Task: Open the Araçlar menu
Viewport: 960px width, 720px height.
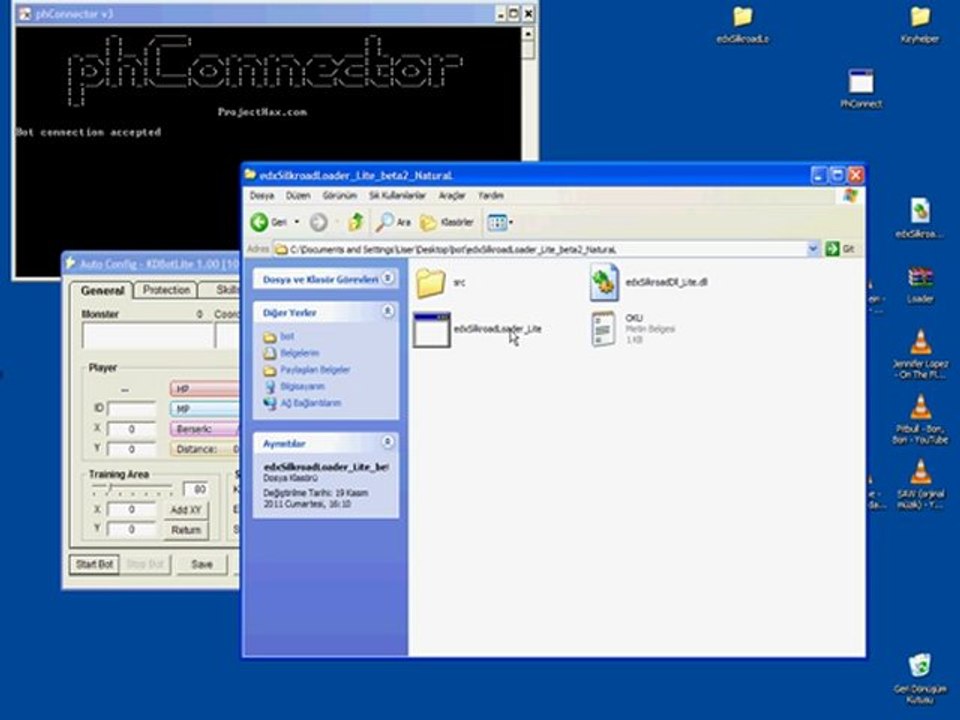Action: [452, 195]
